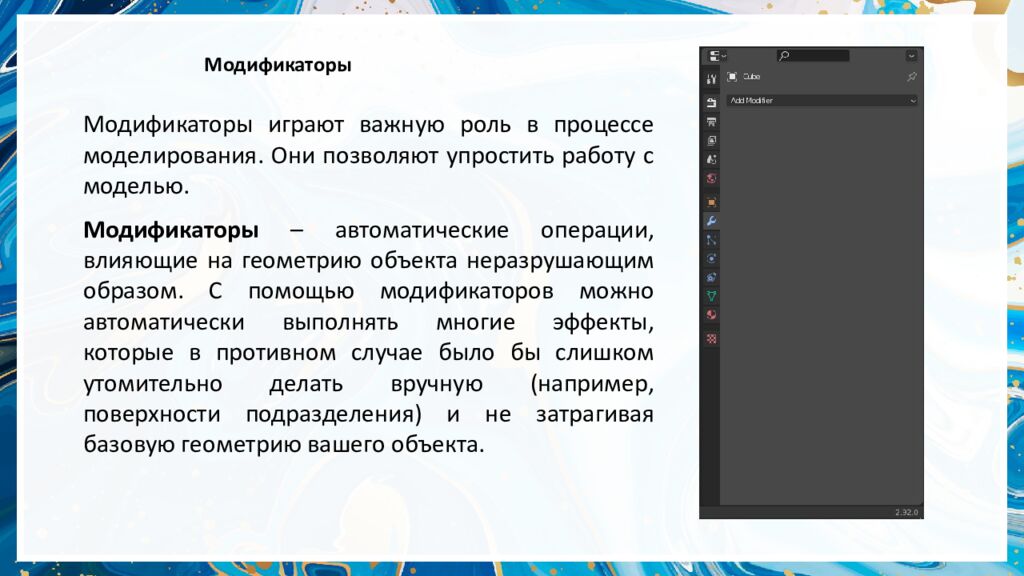This screenshot has width=1024, height=576.
Task: Open the options dropdown beside search
Action: coord(911,56)
